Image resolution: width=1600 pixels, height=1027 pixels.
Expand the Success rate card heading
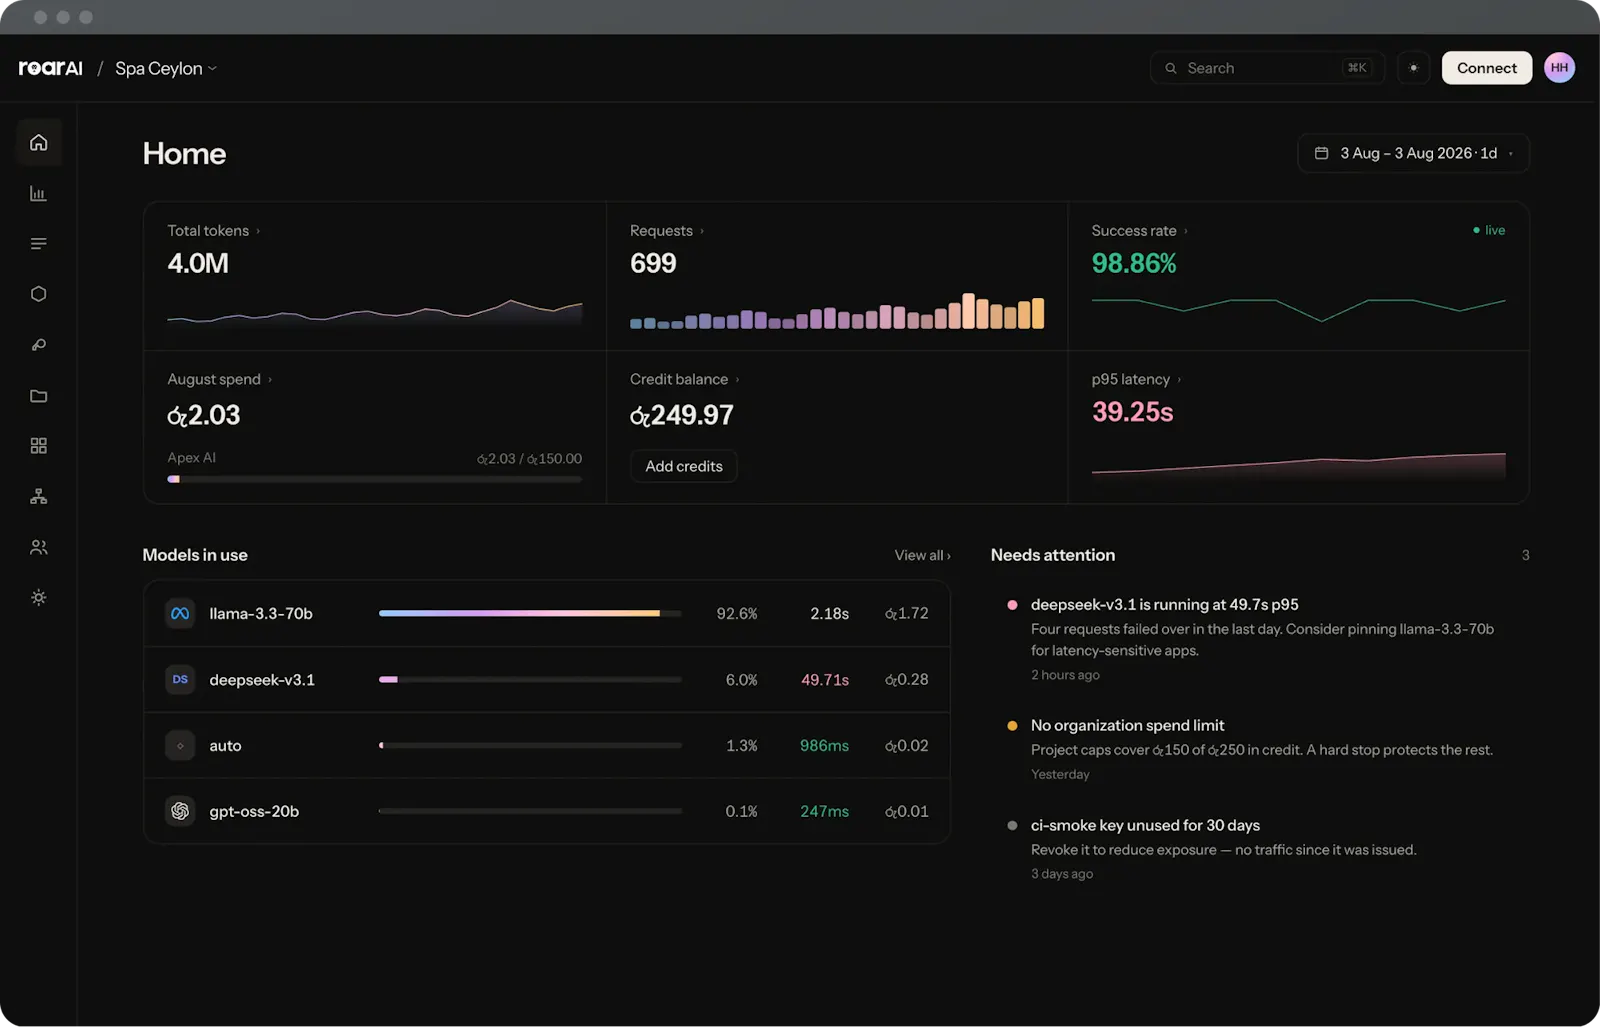1140,230
